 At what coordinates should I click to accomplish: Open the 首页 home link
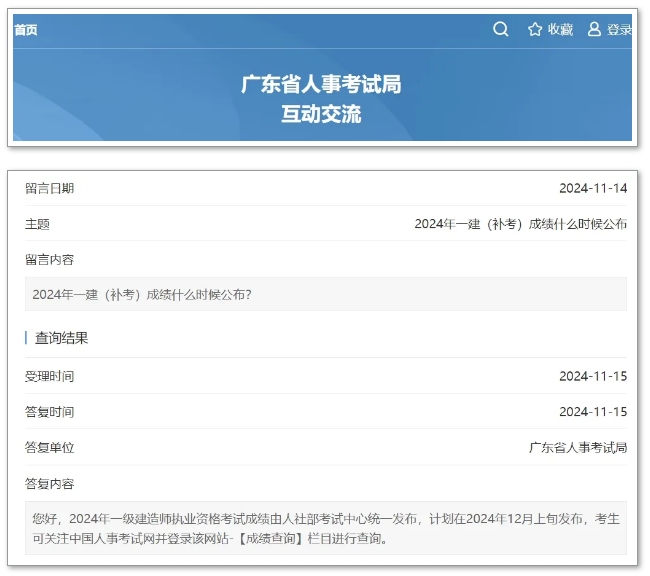pos(26,30)
